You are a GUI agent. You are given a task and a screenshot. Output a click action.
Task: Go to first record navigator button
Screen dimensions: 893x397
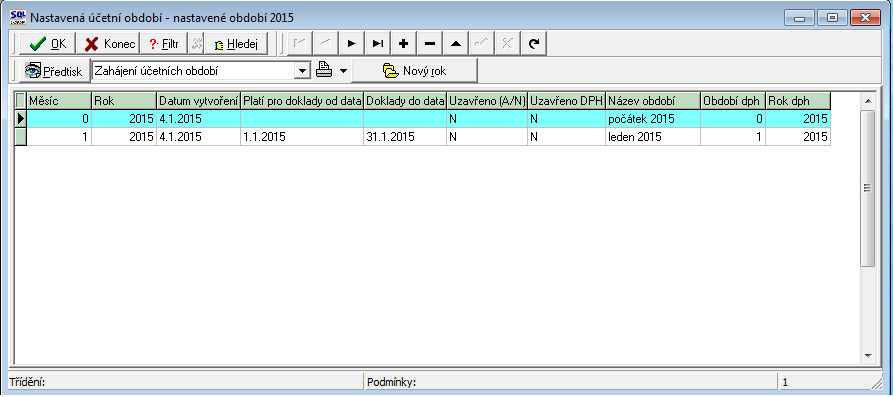(x=299, y=43)
